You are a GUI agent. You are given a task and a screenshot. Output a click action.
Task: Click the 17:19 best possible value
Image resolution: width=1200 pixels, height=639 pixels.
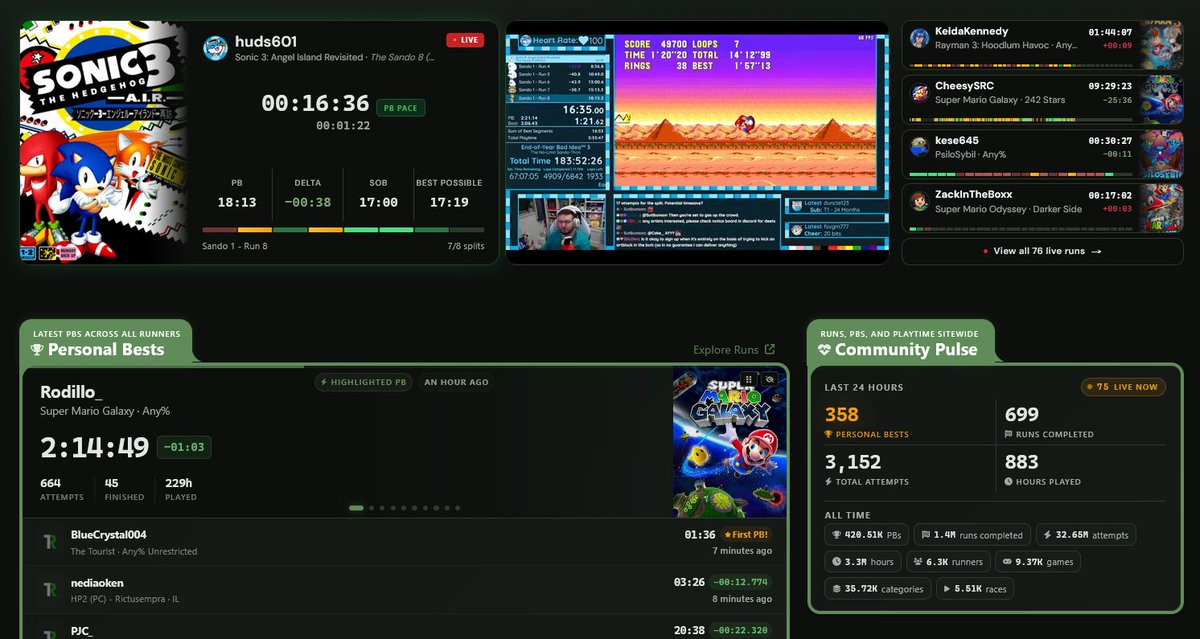click(449, 202)
